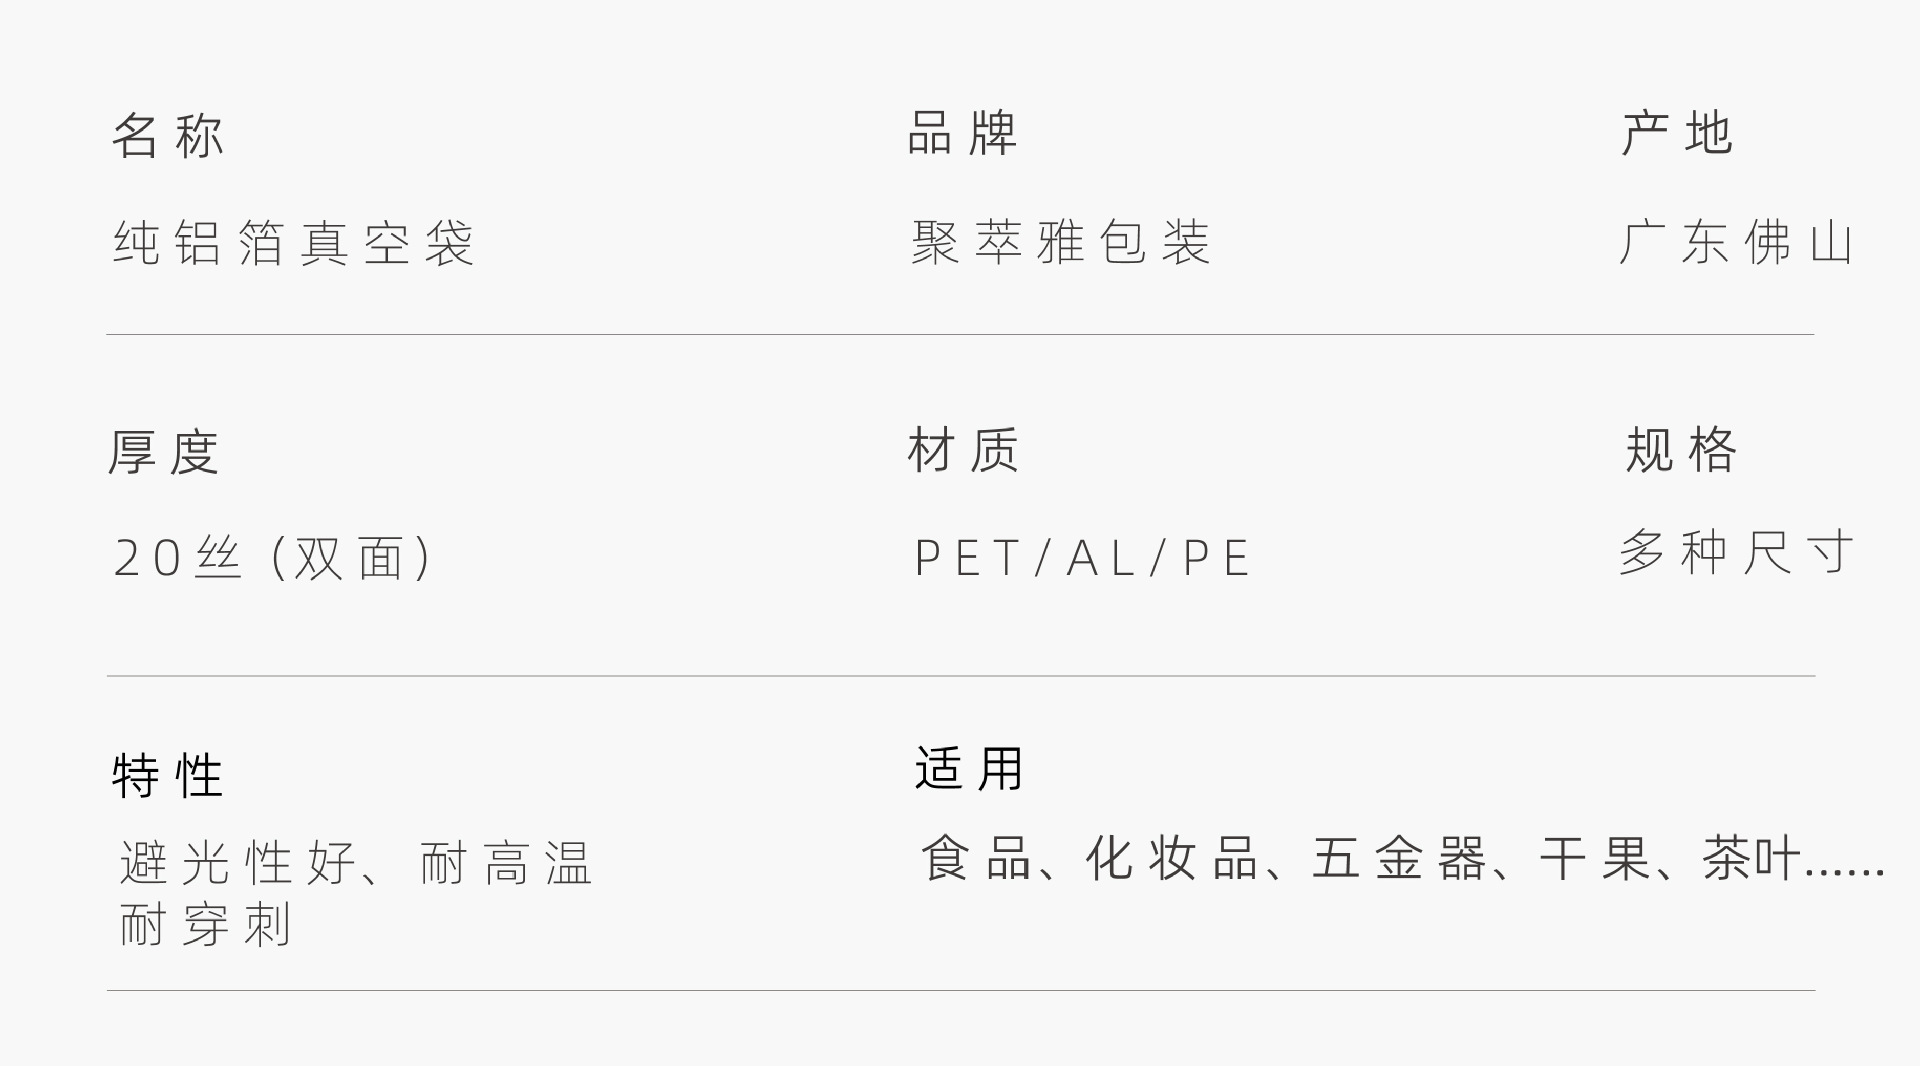This screenshot has width=1920, height=1066.
Task: Click the 规格 heading label
Action: pyautogui.click(x=1681, y=450)
